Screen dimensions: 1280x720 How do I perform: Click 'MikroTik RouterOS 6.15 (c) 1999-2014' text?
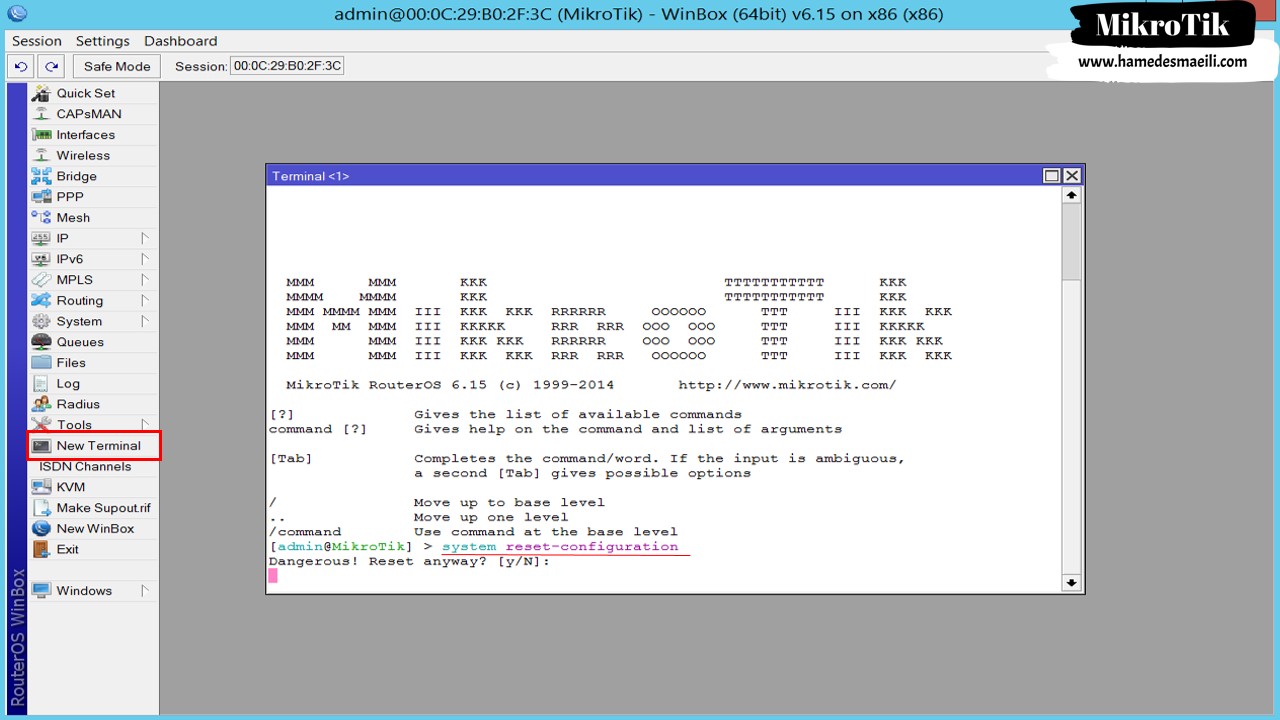click(450, 385)
